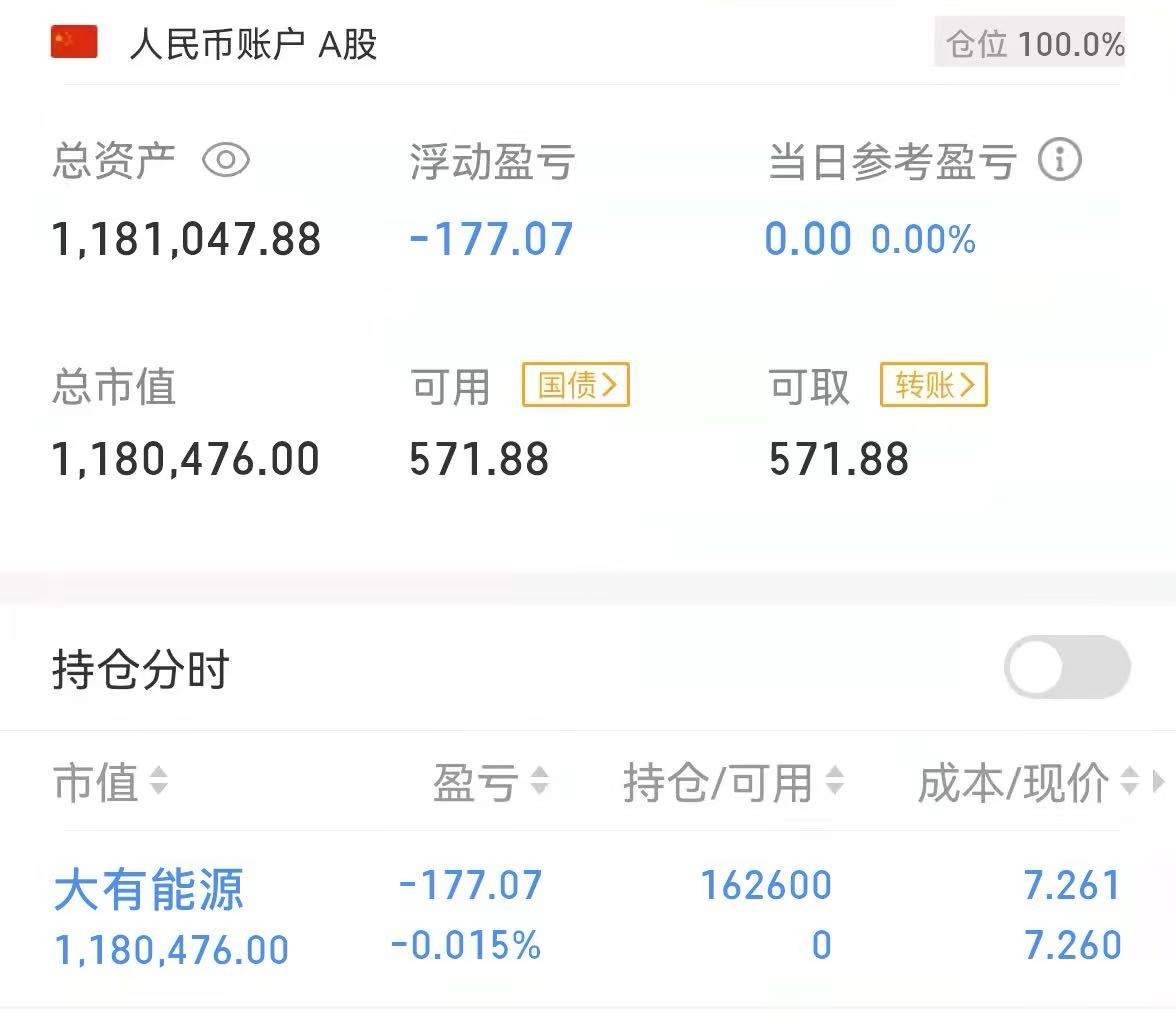Open 大有能源 stock holding
The width and height of the screenshot is (1176, 1018).
tap(148, 888)
